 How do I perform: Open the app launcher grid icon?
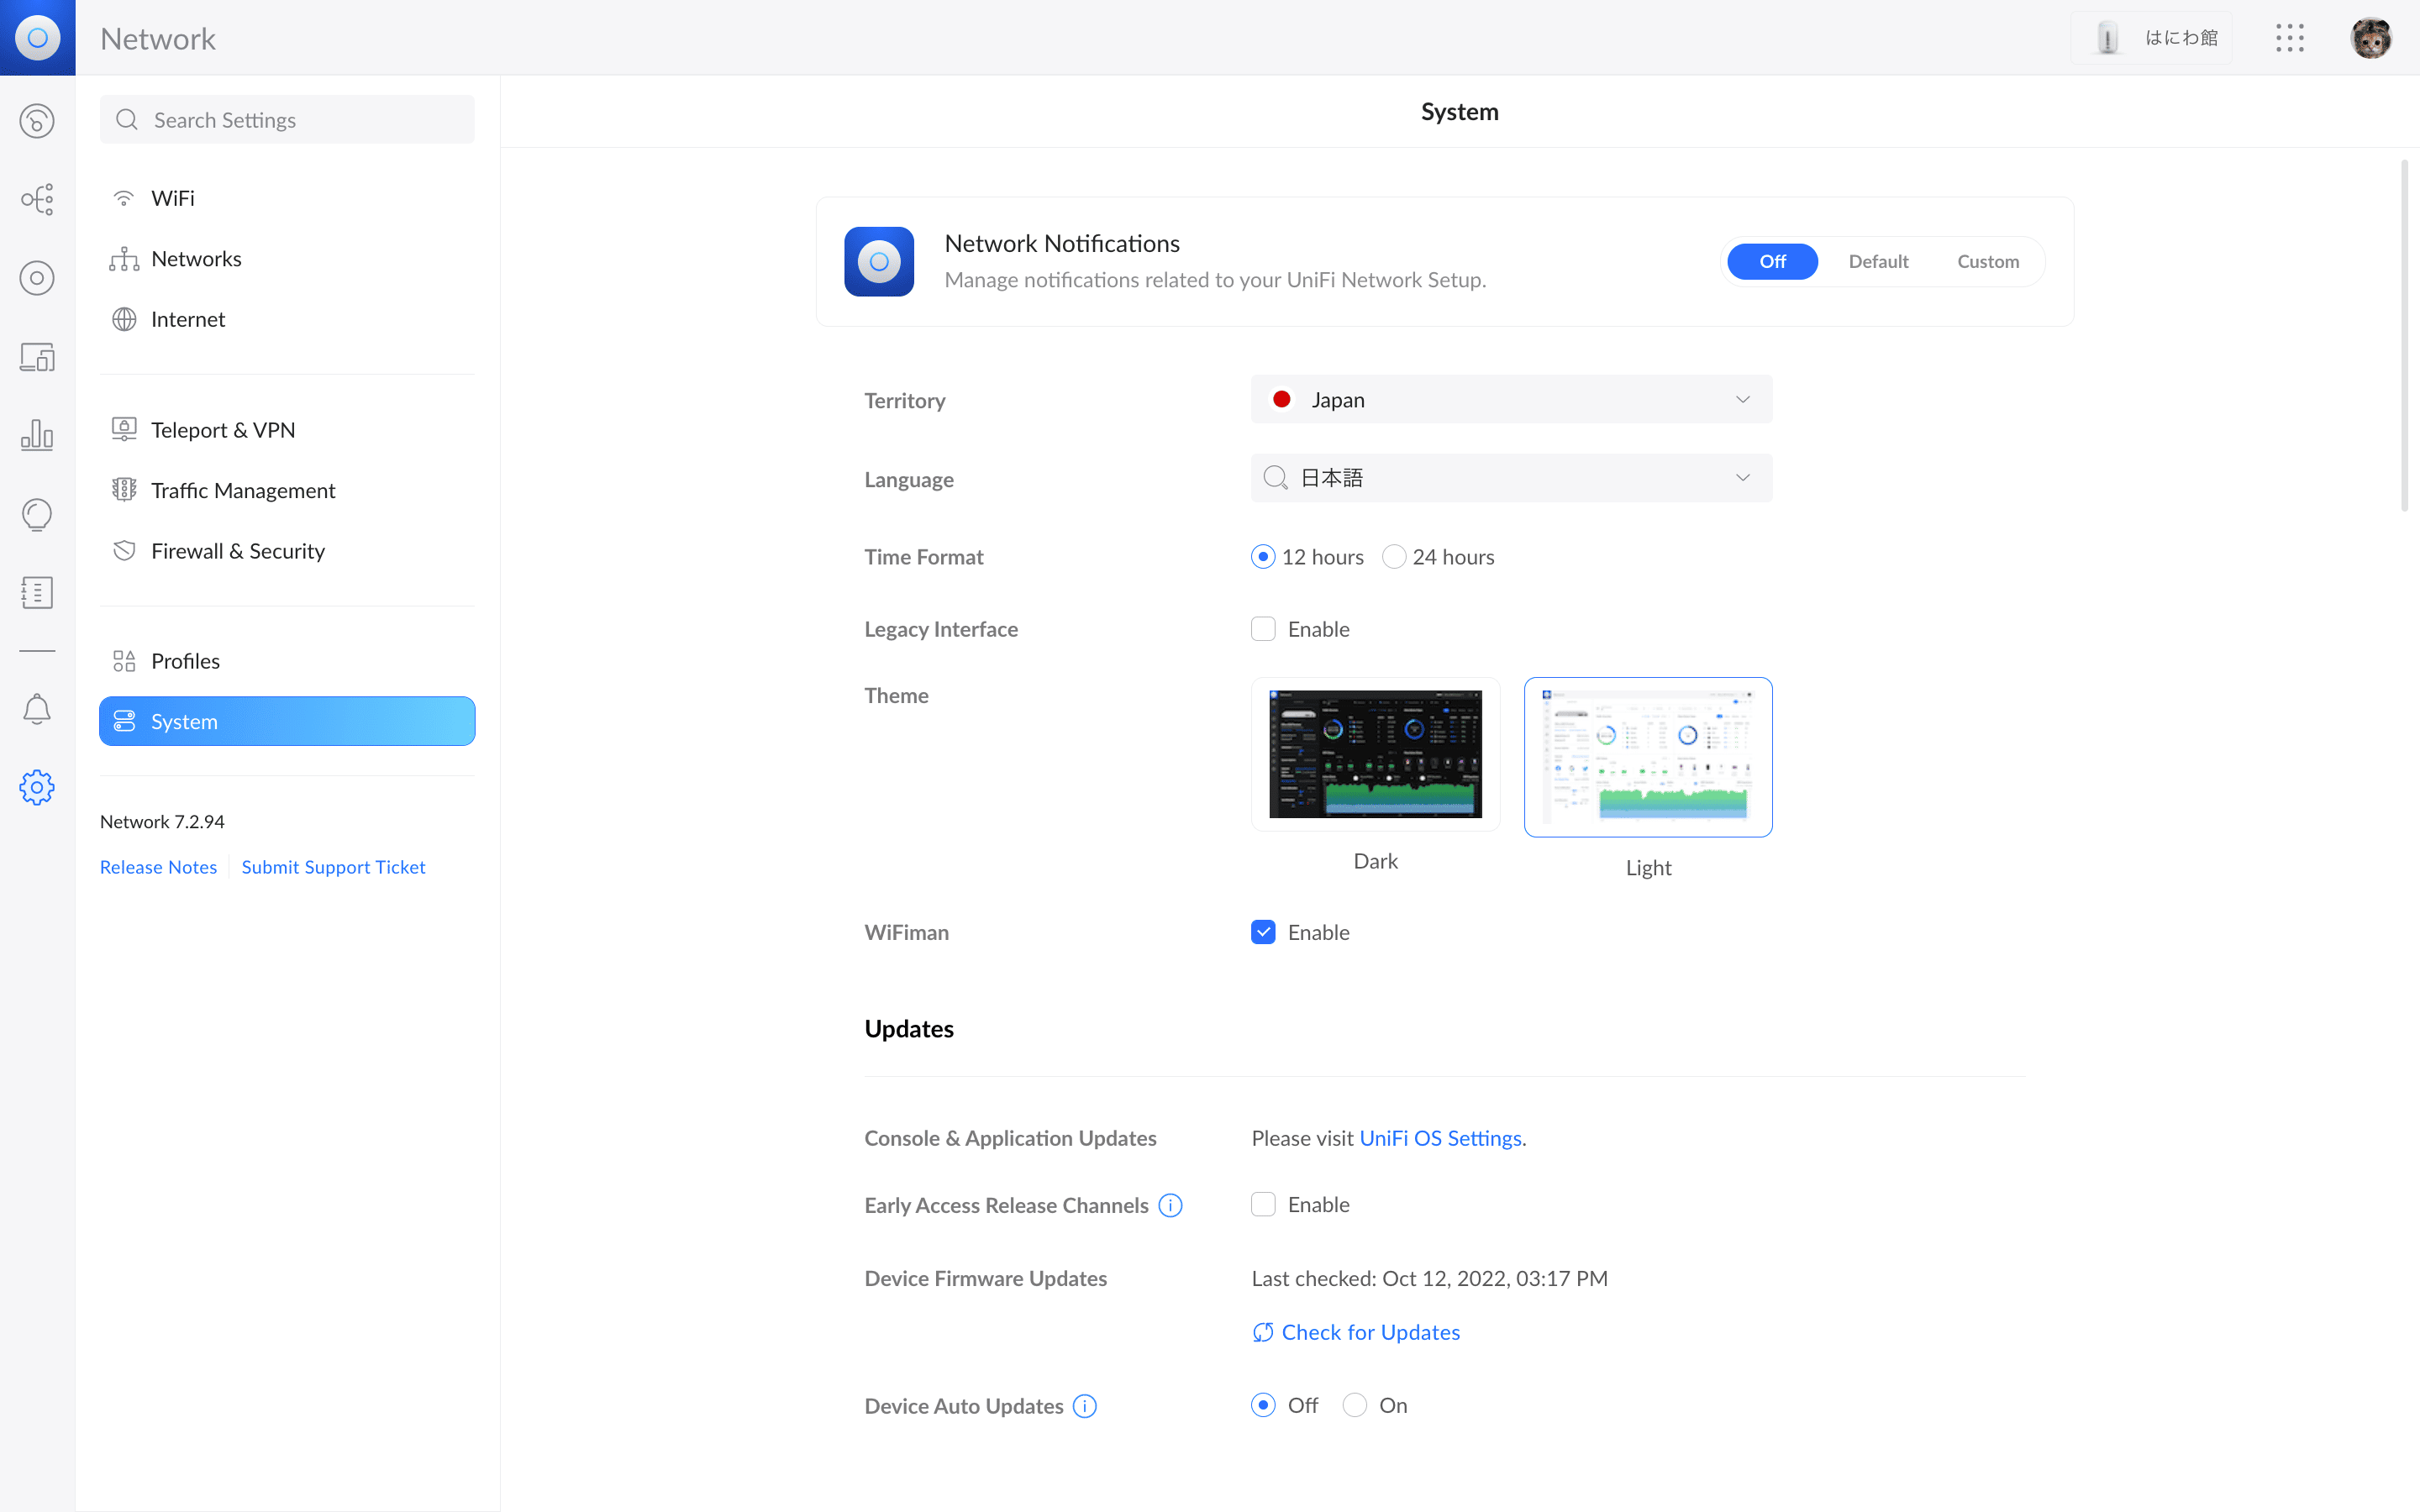(x=2290, y=38)
